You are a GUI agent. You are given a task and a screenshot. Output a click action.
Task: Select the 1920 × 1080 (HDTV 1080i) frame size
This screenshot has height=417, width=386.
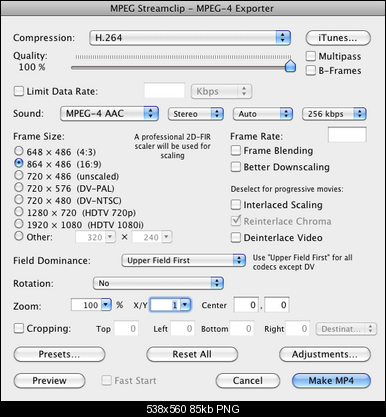tap(19, 223)
